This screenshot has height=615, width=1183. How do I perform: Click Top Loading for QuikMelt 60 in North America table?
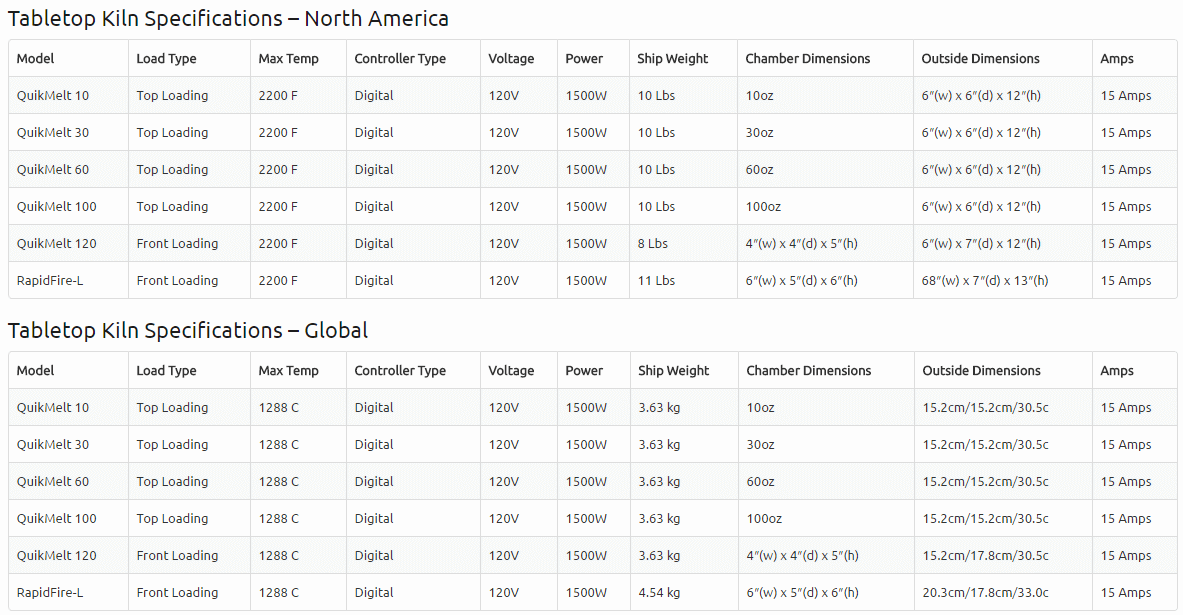(x=172, y=170)
